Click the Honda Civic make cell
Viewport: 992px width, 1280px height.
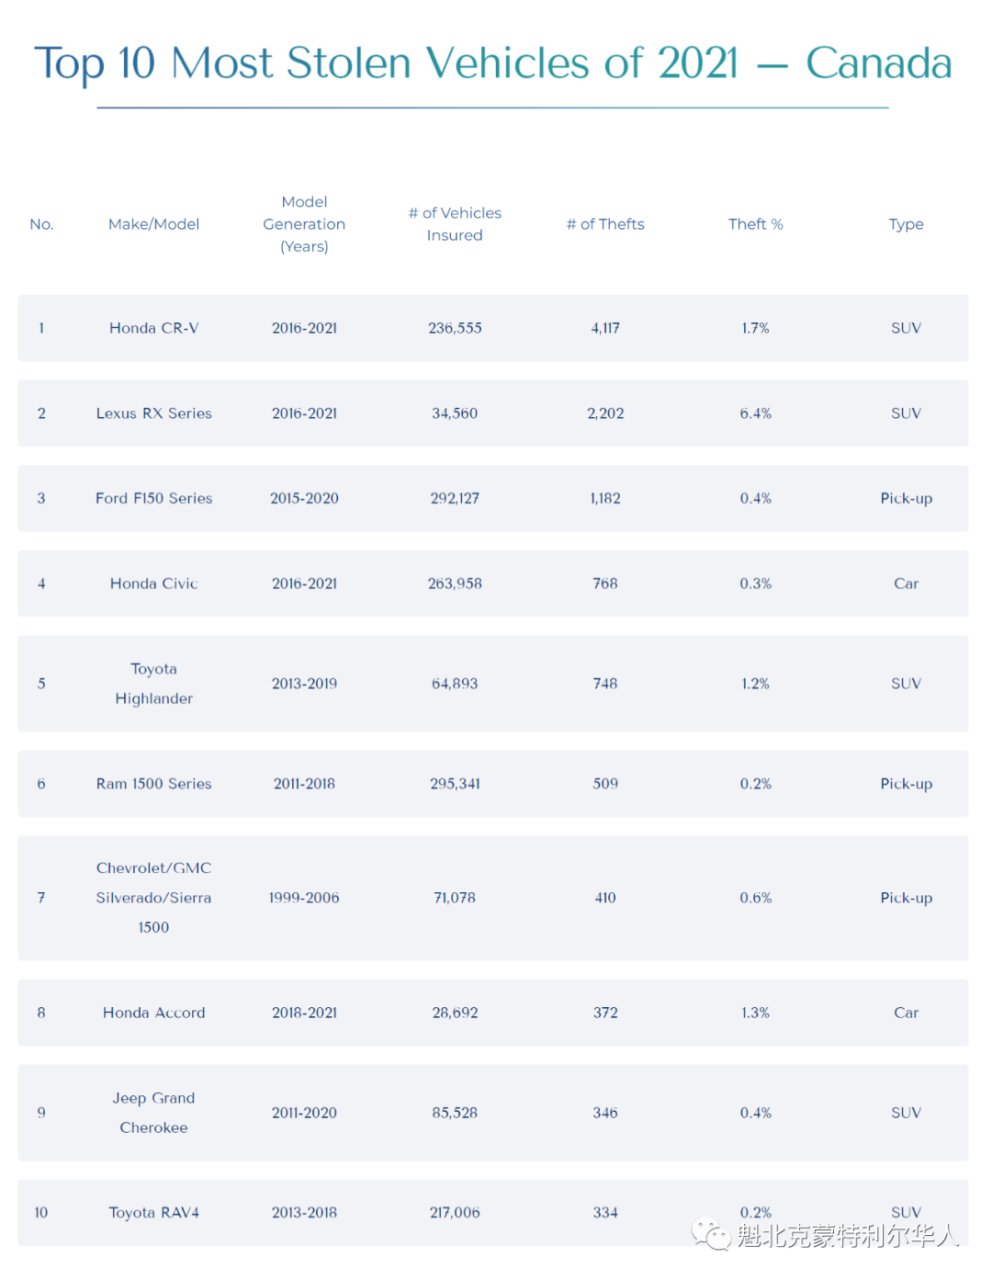[154, 583]
